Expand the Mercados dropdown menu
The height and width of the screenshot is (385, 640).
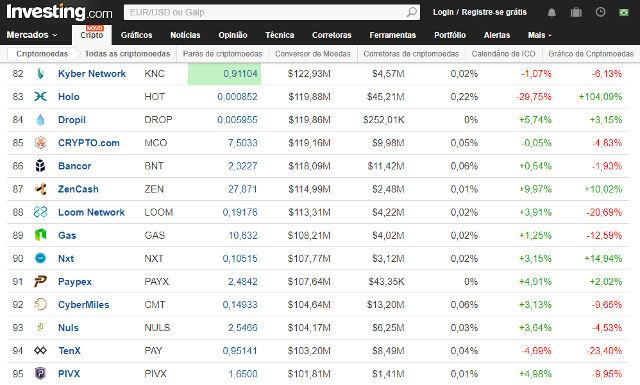coord(32,35)
